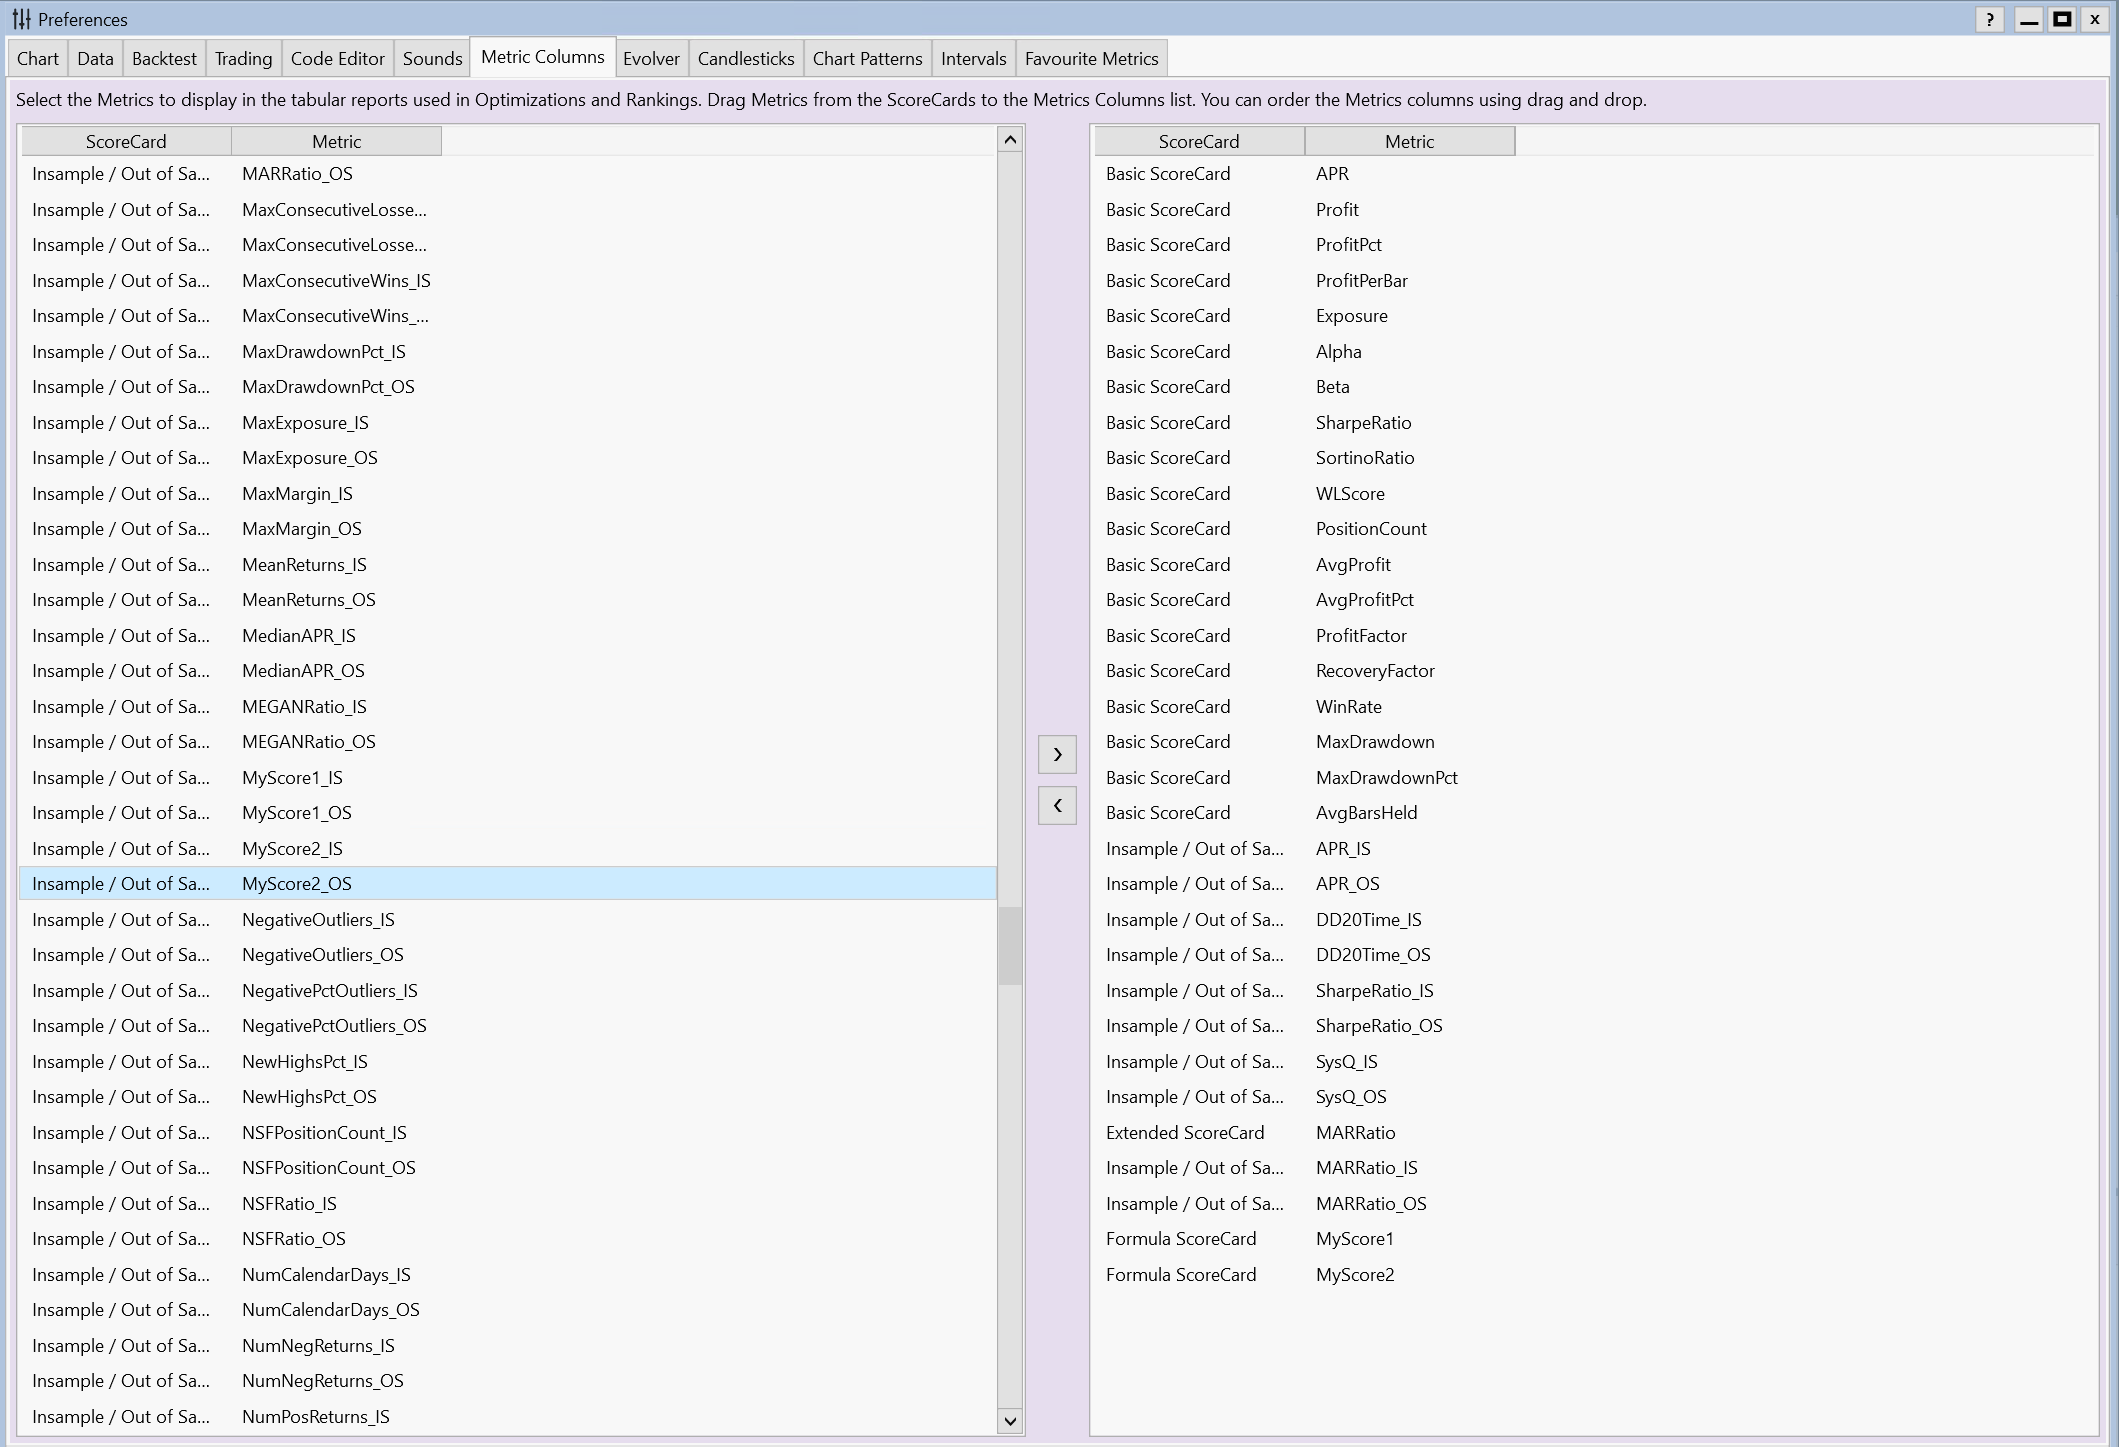The image size is (2119, 1447).
Task: Open the Backtest tab
Action: click(164, 59)
